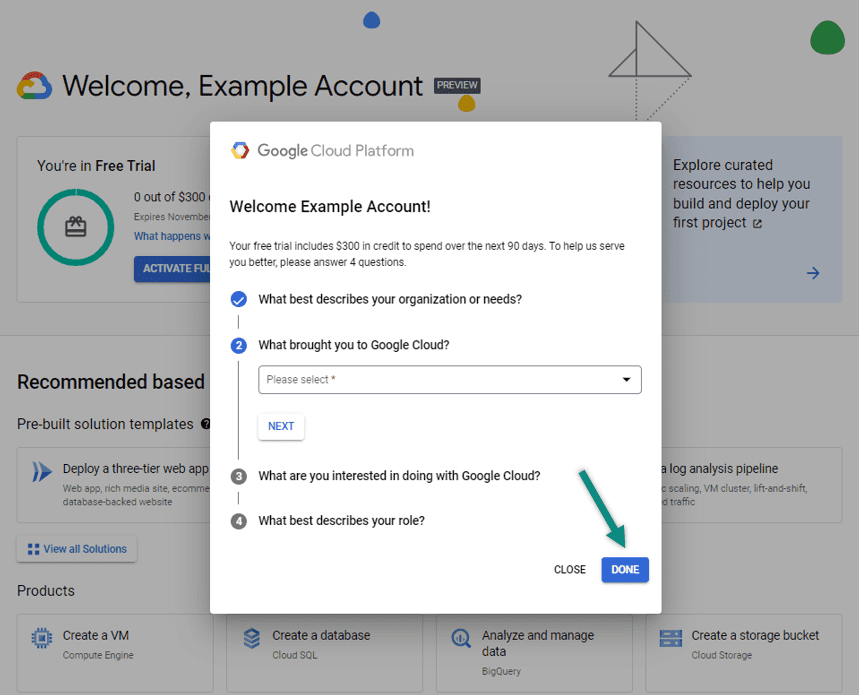Click the gift icon in the free trial circle
The height and width of the screenshot is (695, 859).
click(76, 227)
